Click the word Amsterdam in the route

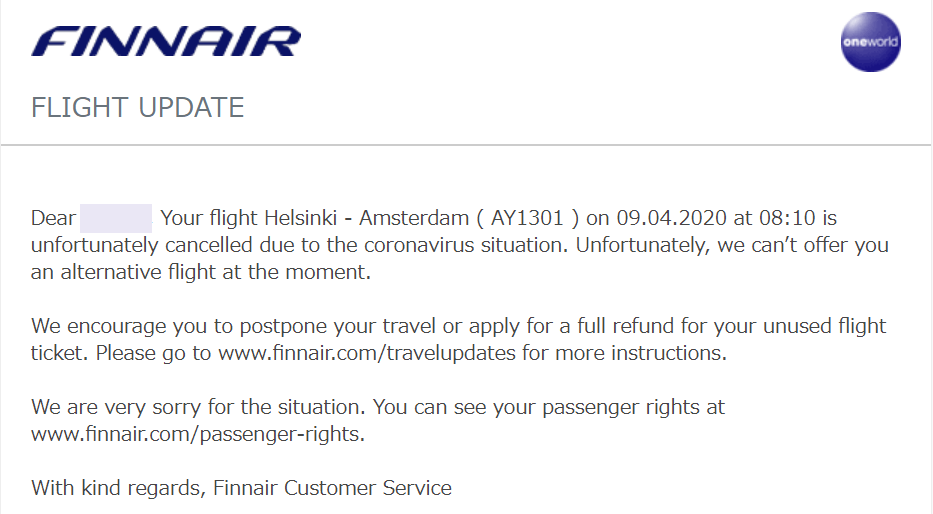414,218
